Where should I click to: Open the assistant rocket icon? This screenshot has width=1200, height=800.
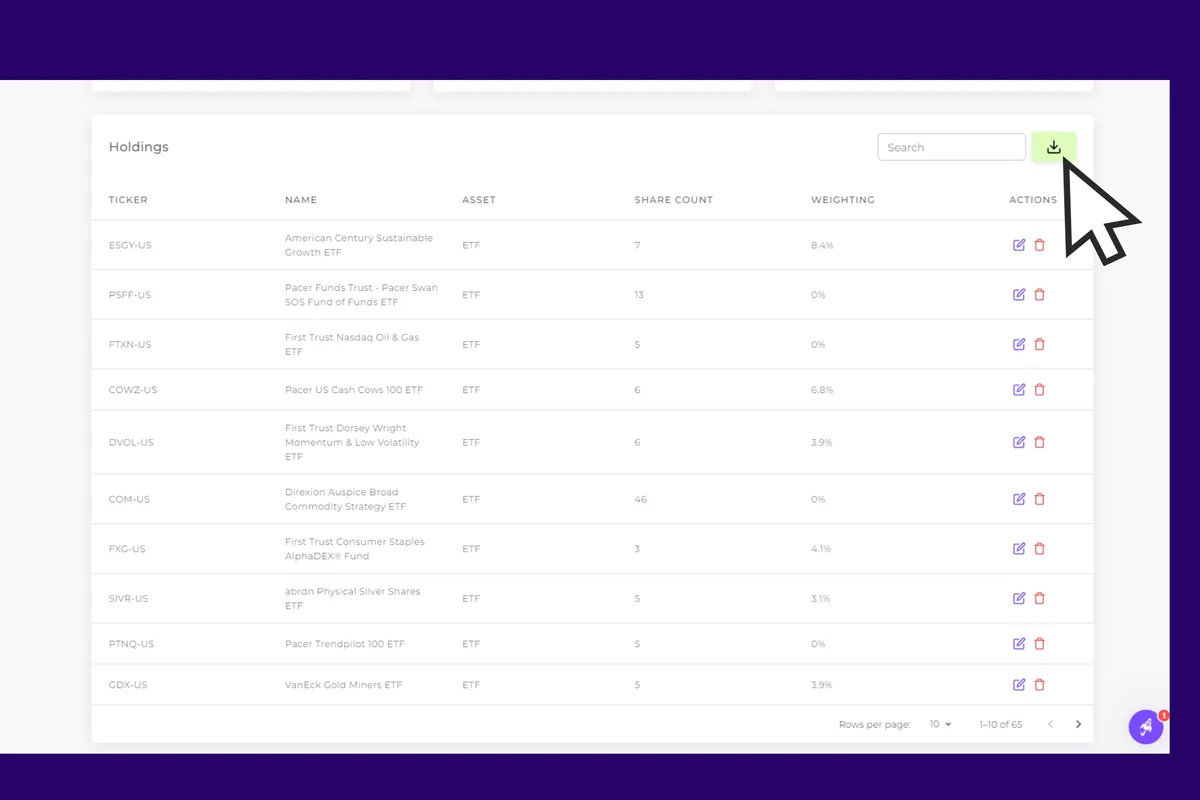tap(1146, 727)
